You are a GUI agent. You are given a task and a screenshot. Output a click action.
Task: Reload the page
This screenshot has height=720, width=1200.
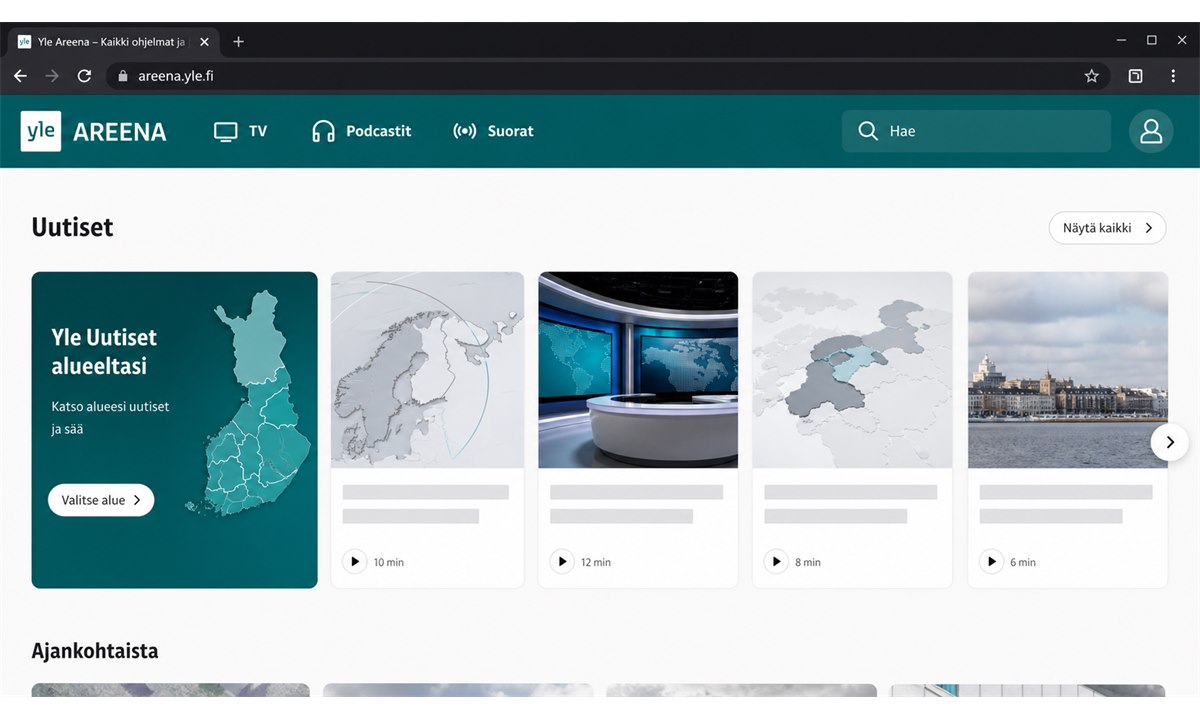[84, 76]
